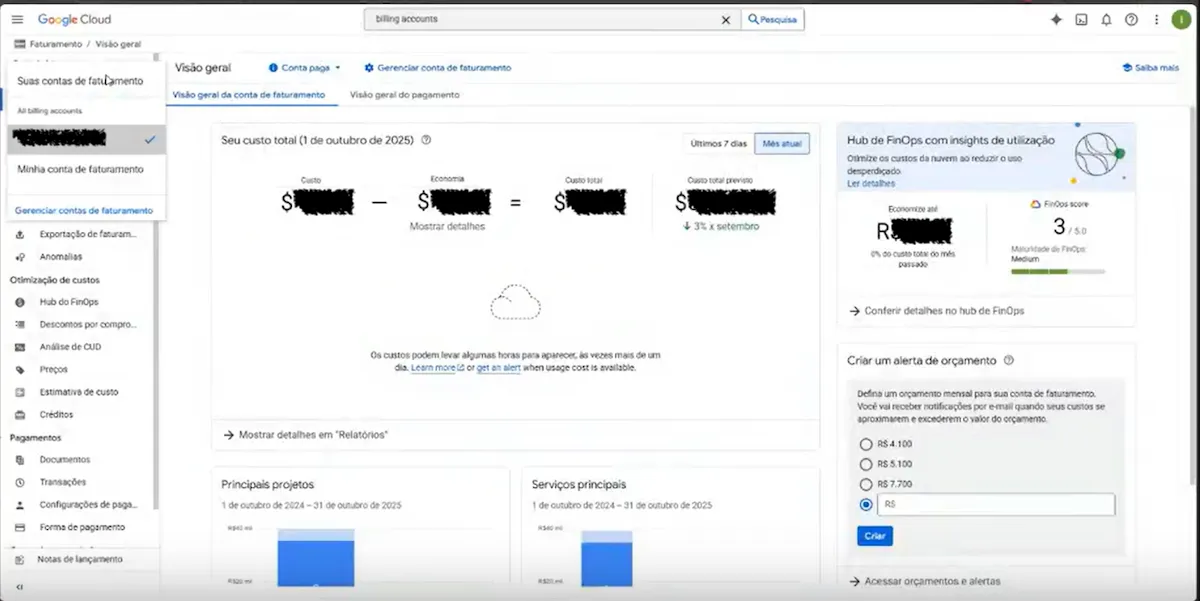Click the Estimativa de custo icon
This screenshot has height=601, width=1200.
(20, 392)
